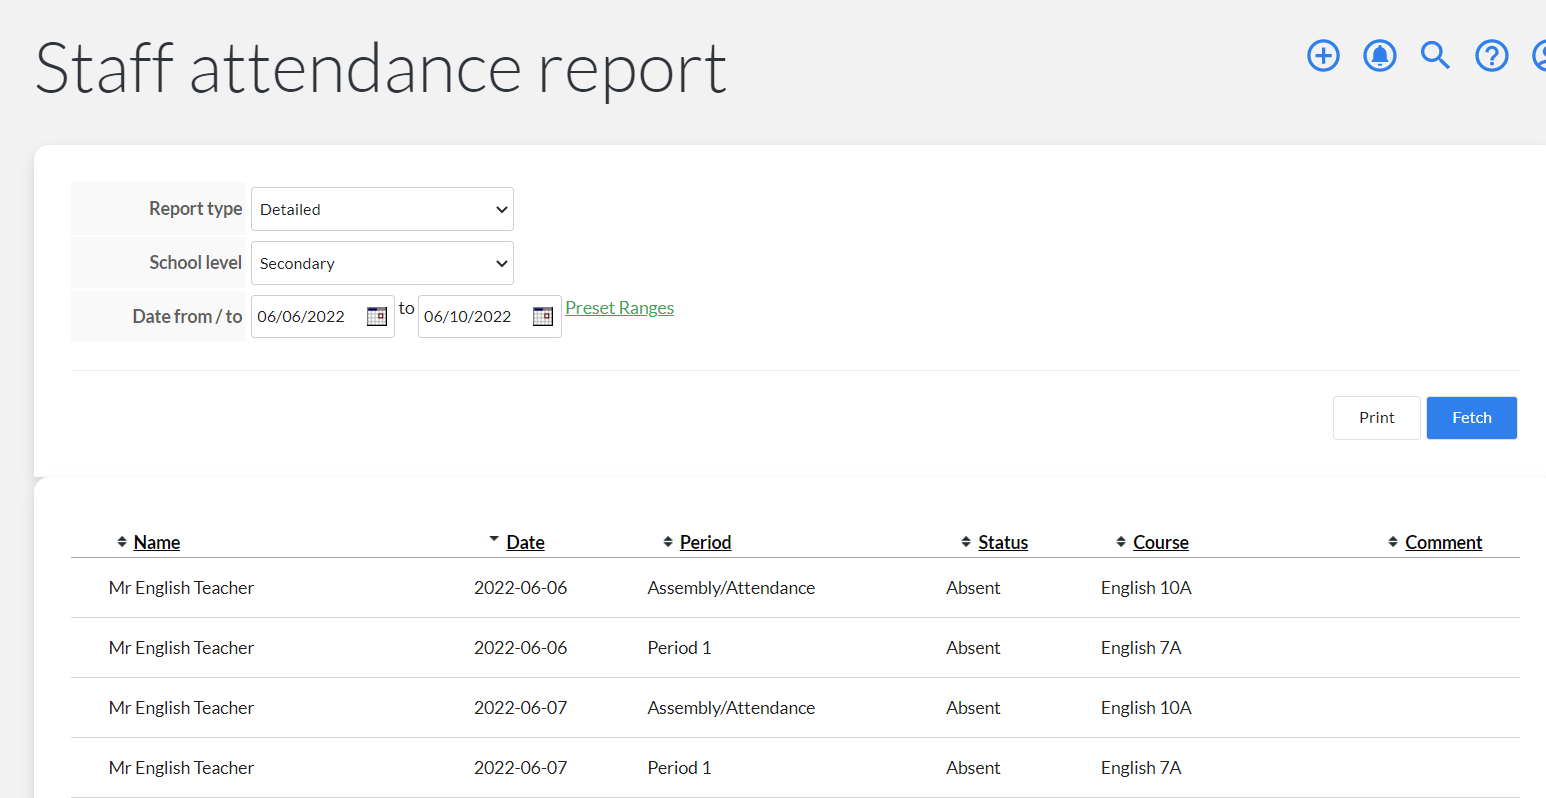The height and width of the screenshot is (798, 1546).
Task: Click Period 1 cell in 2022-06-07 row
Action: click(x=680, y=768)
